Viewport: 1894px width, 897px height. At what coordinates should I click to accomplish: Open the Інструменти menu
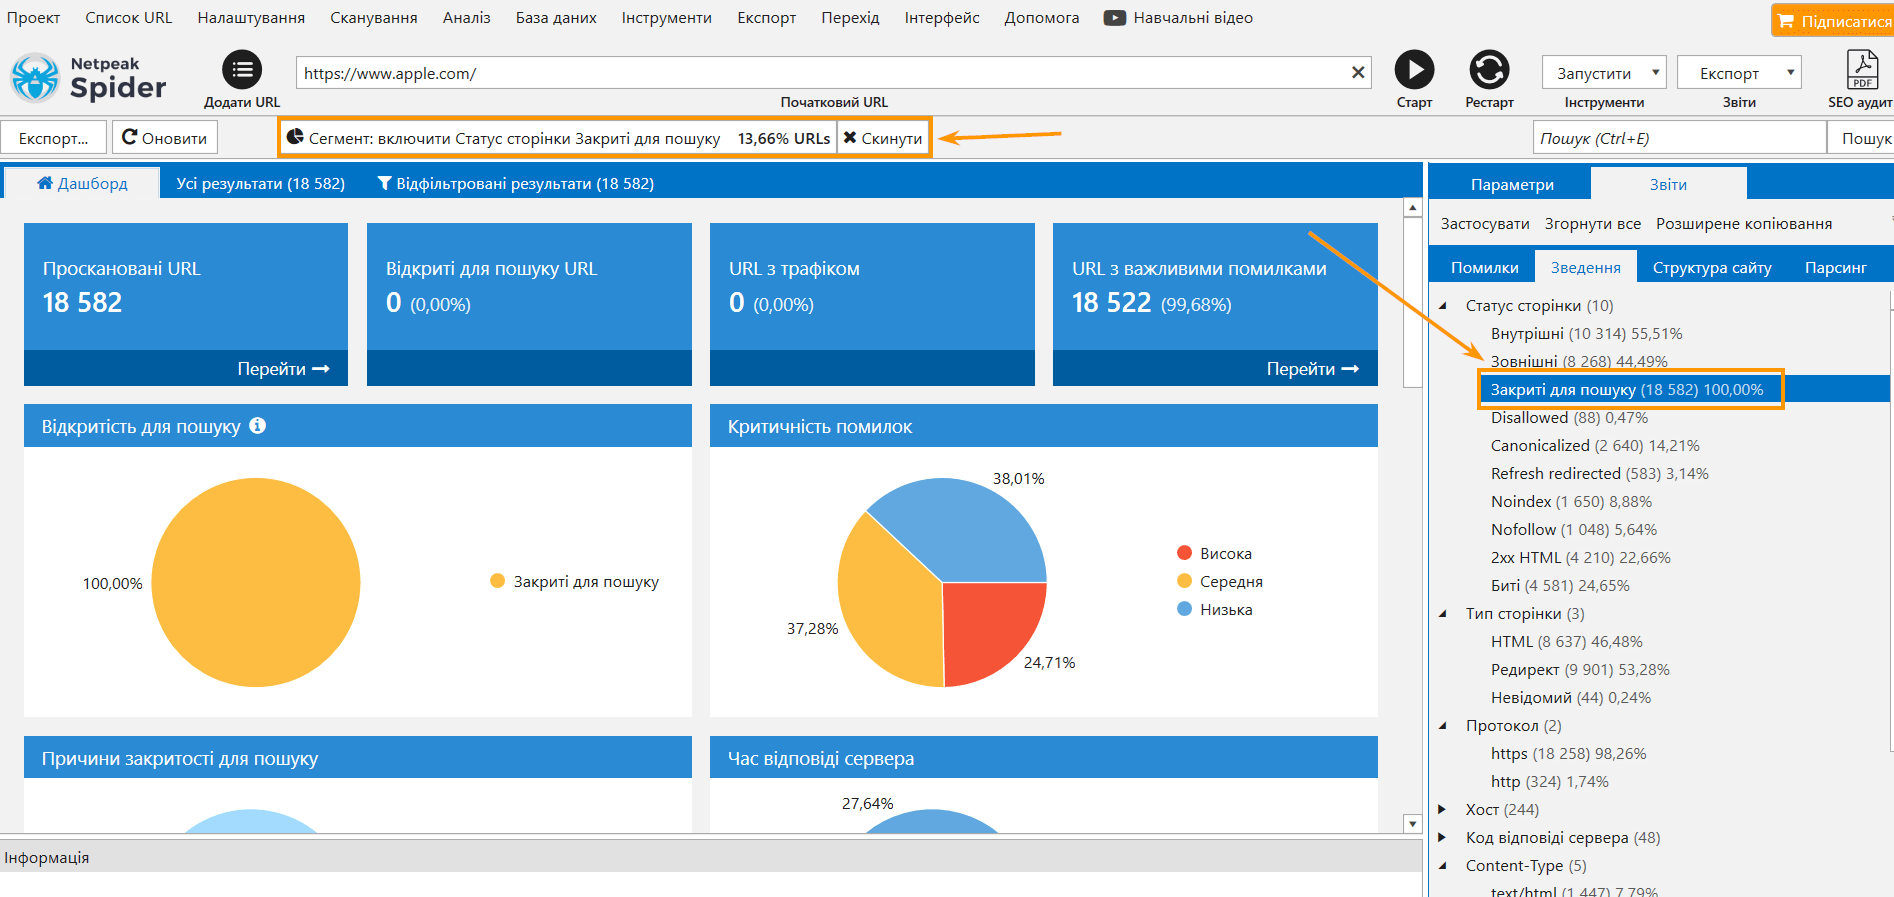[667, 18]
